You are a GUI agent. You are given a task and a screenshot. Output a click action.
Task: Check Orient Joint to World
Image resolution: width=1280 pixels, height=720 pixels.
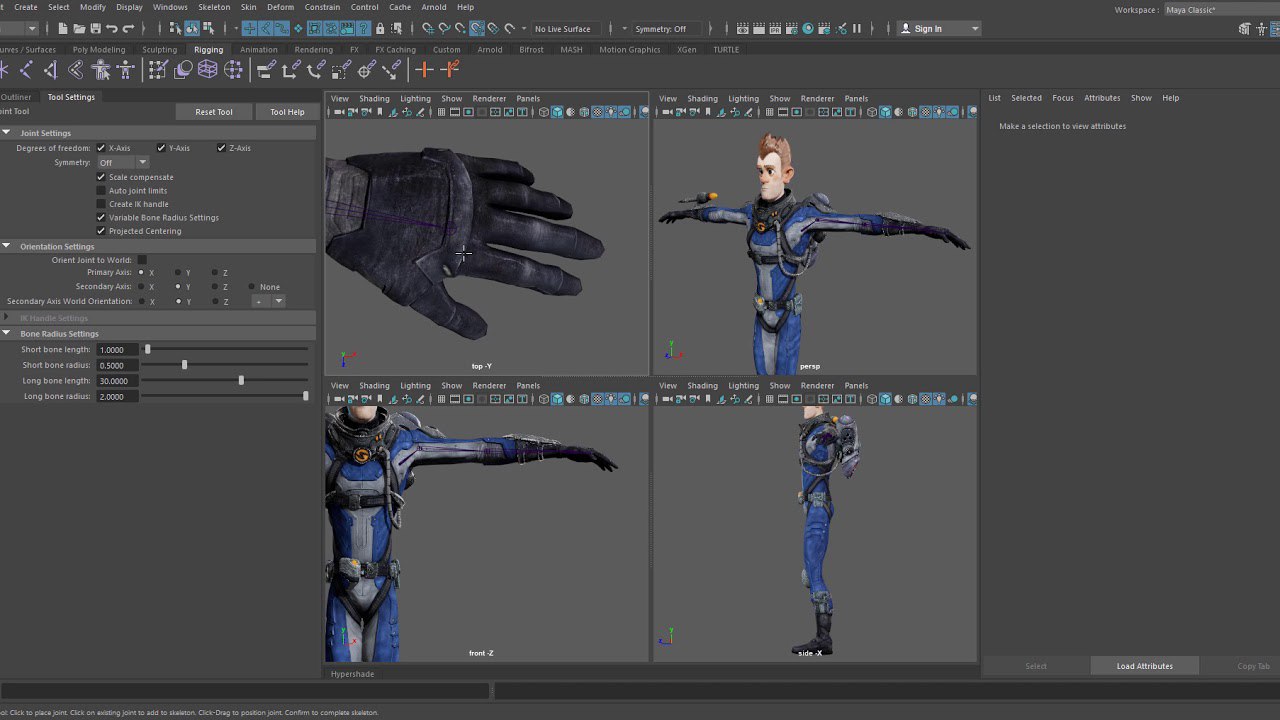coord(142,260)
